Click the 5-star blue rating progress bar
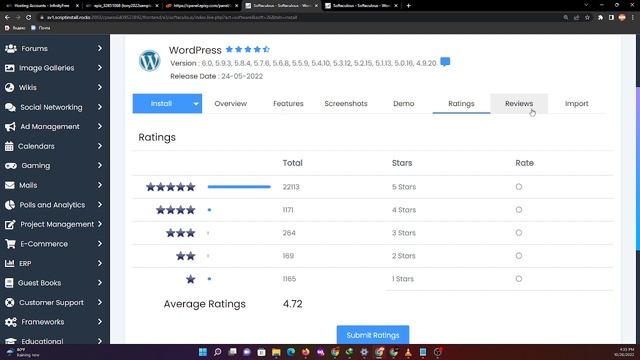Image resolution: width=640 pixels, height=360 pixels. pyautogui.click(x=239, y=187)
